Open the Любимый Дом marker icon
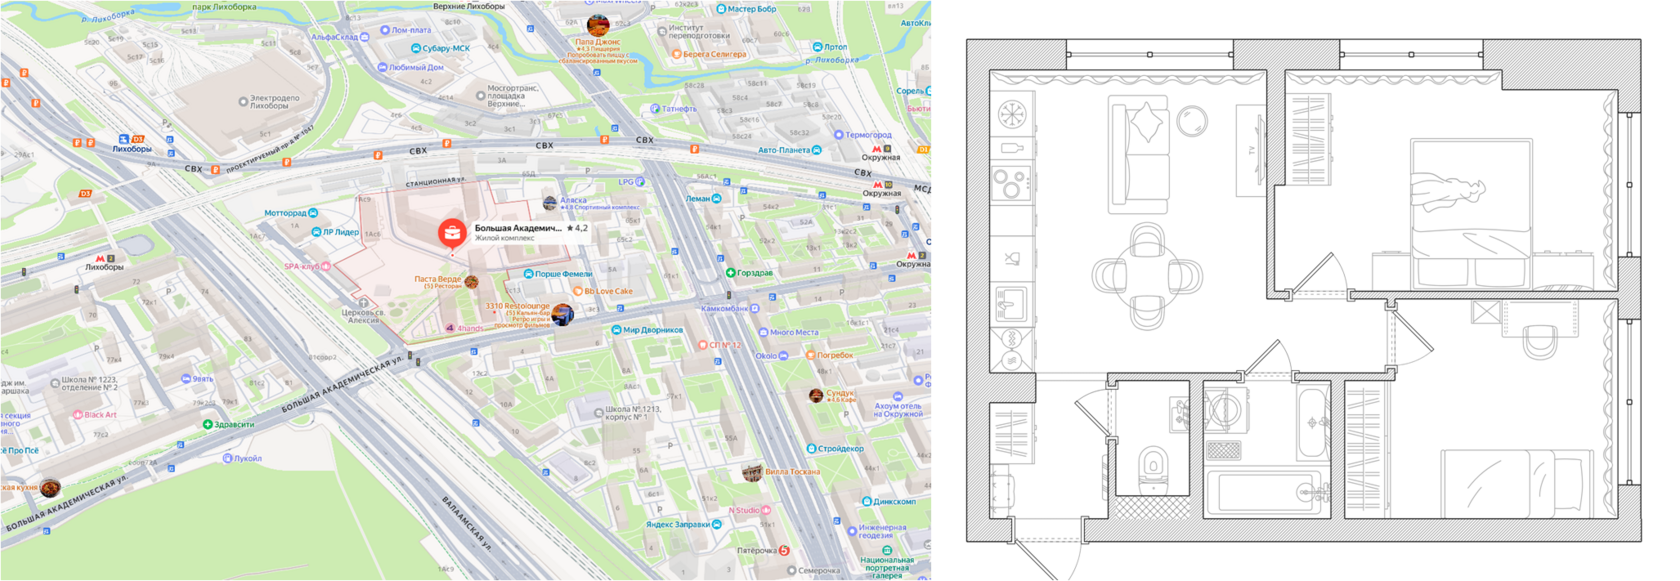The width and height of the screenshot is (1680, 581). tap(382, 67)
